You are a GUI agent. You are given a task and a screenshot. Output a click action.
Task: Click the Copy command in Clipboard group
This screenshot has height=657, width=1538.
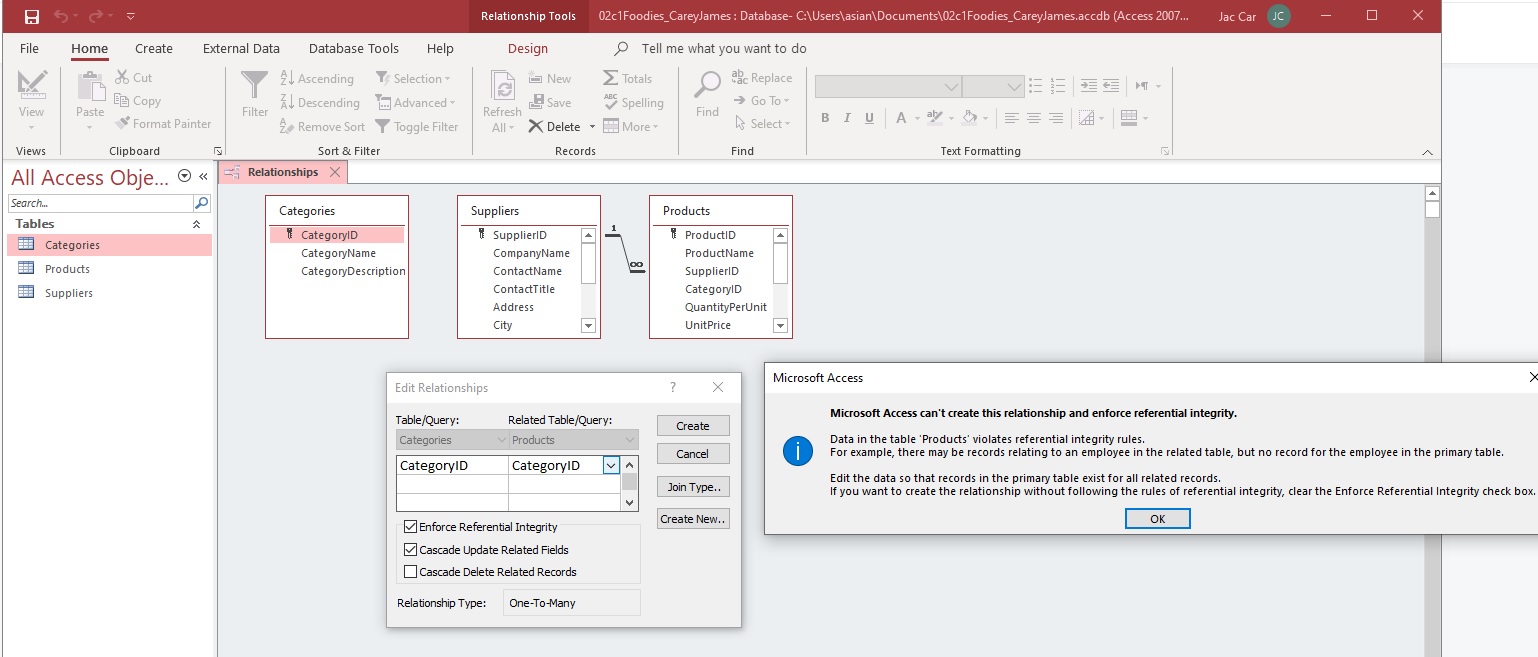pos(138,100)
